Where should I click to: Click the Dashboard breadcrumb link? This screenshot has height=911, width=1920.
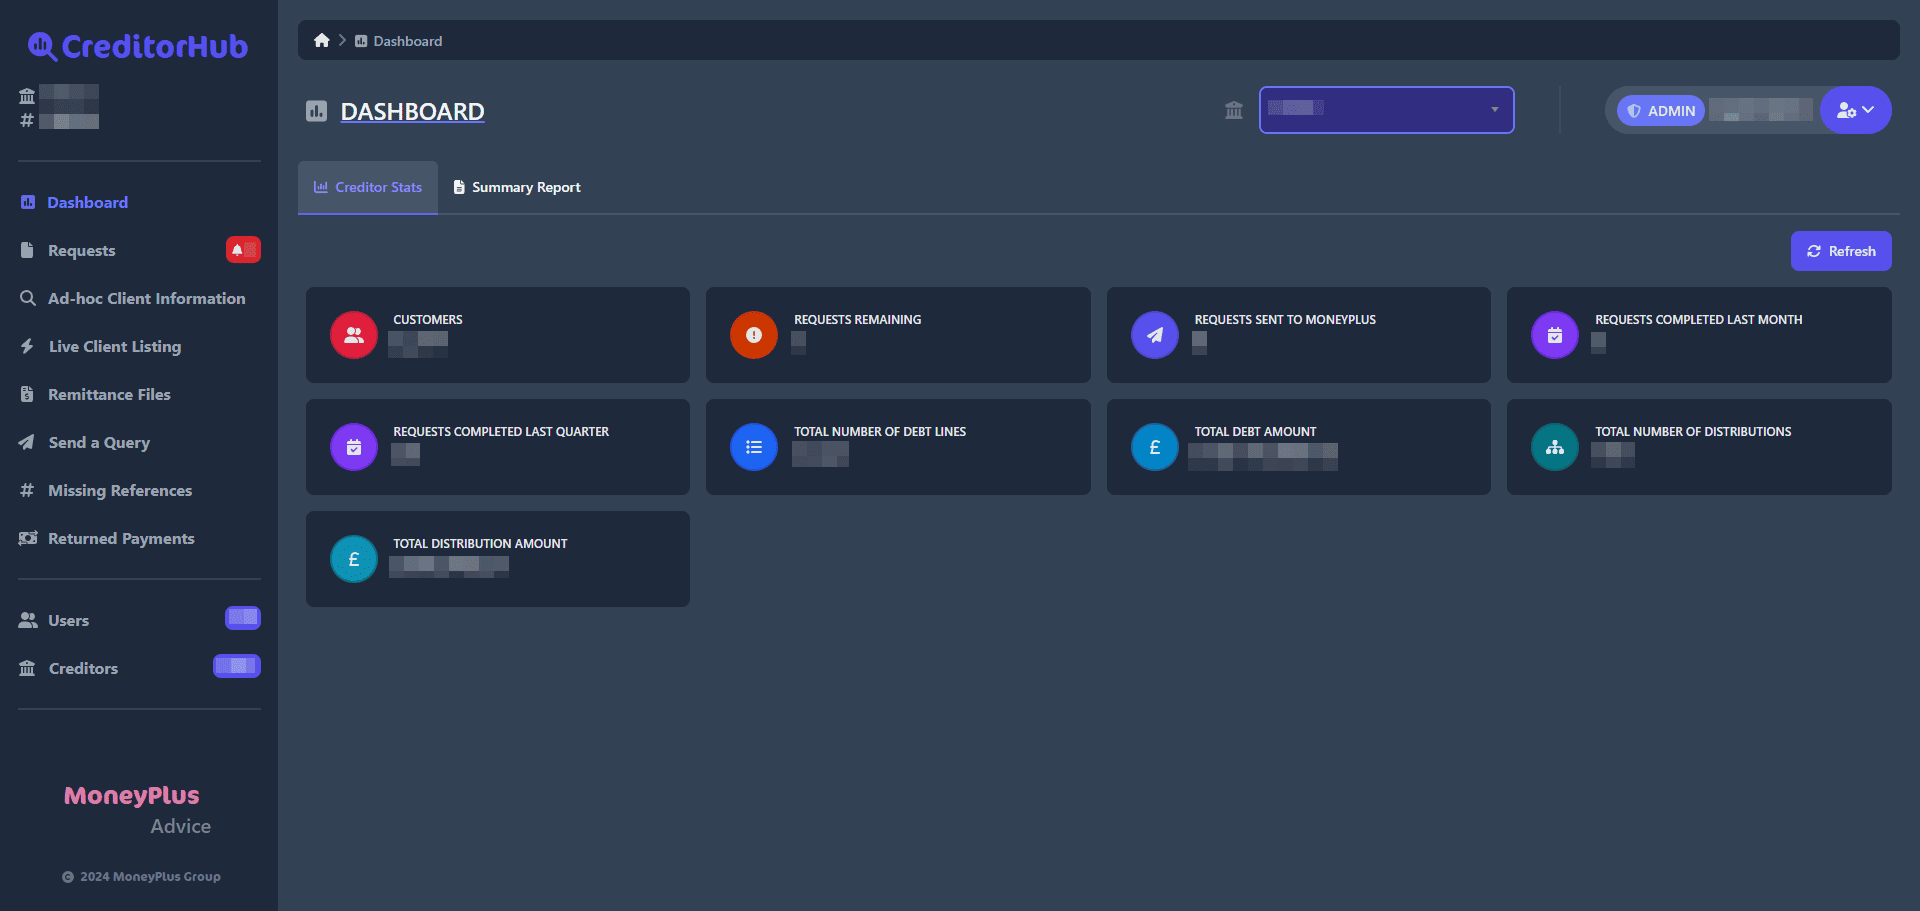coord(399,41)
